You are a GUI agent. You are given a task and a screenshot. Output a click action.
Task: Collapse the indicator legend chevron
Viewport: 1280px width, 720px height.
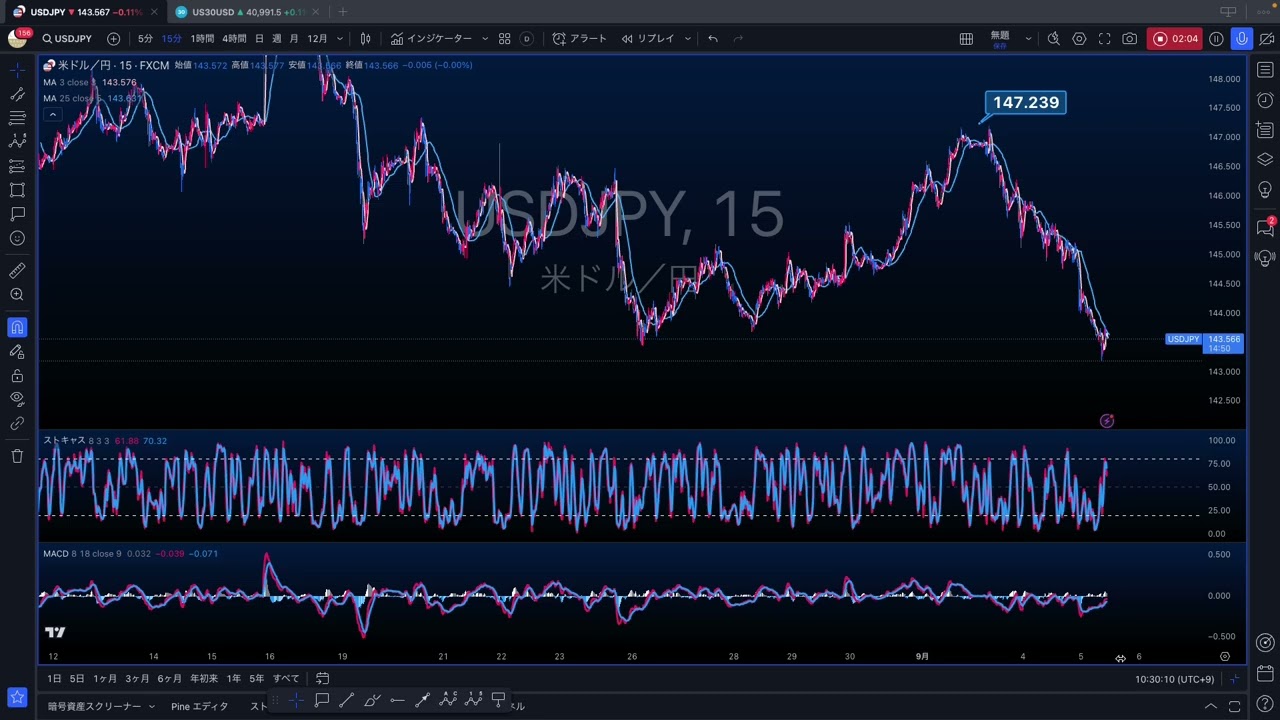(x=52, y=115)
